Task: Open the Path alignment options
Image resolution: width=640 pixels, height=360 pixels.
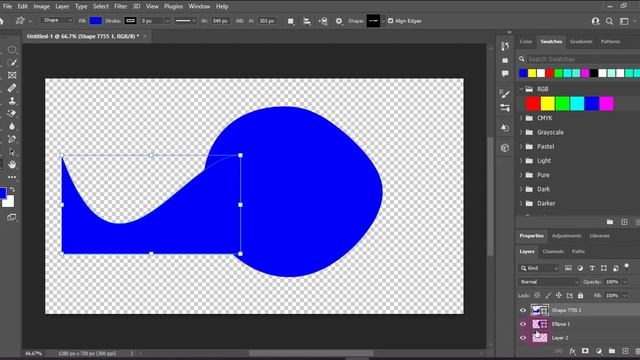Action: point(307,21)
